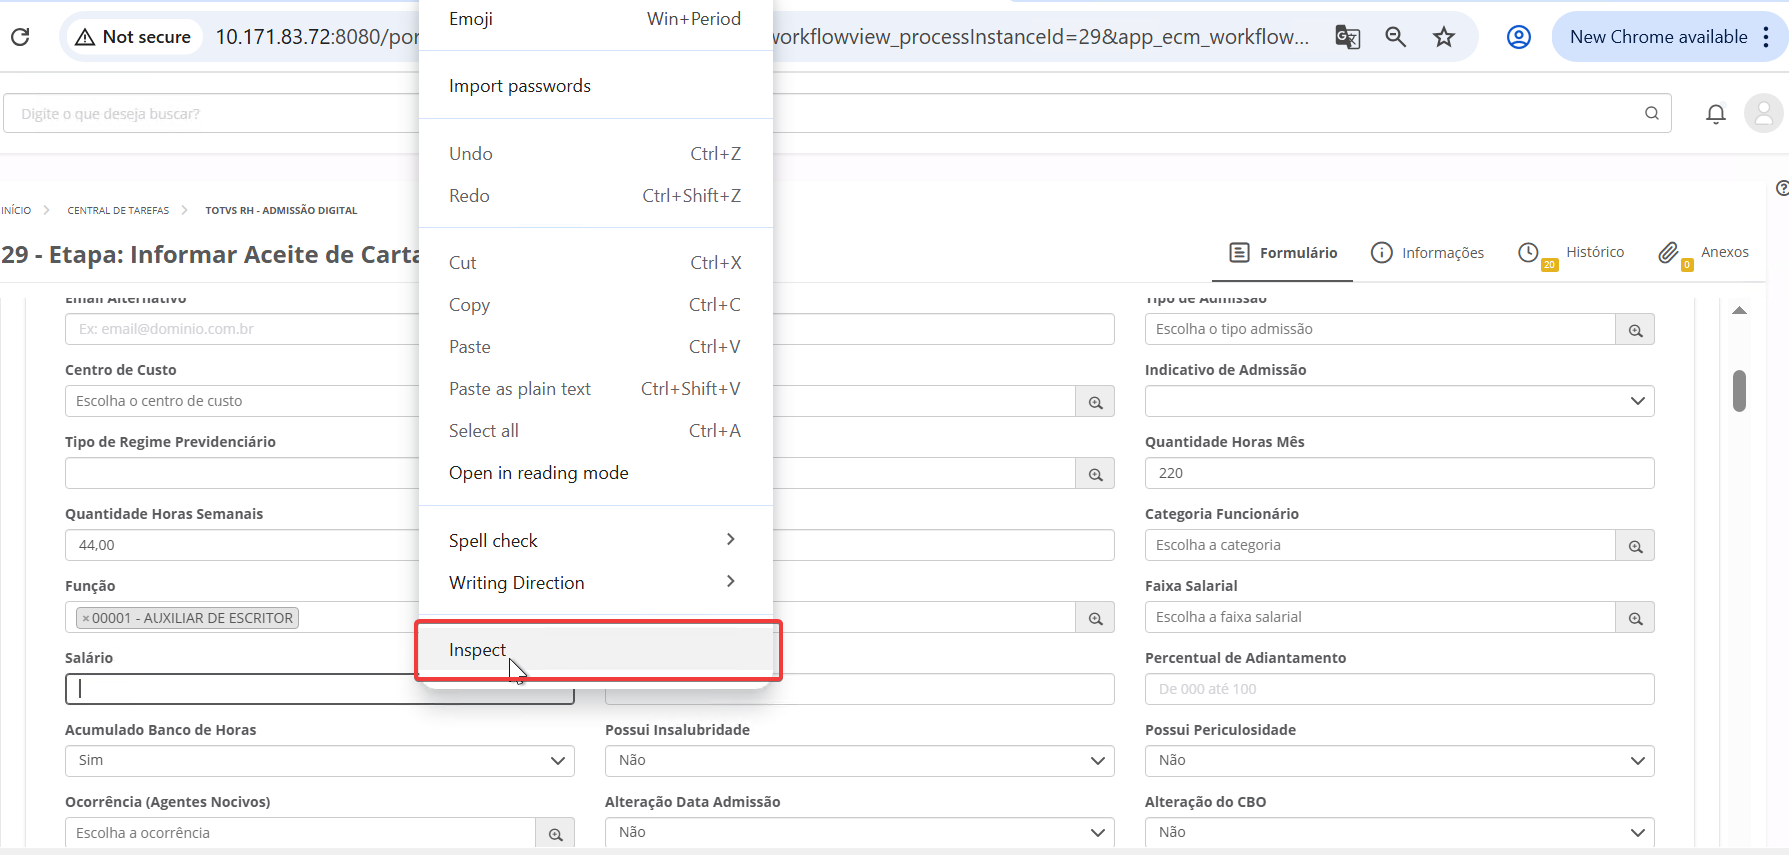
Task: Click the zoom magnifier icon in address bar
Action: pyautogui.click(x=1395, y=37)
